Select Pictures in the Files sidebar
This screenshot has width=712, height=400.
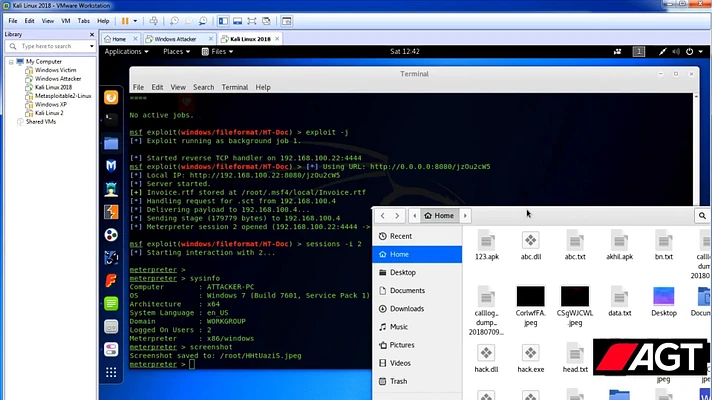coord(417,345)
